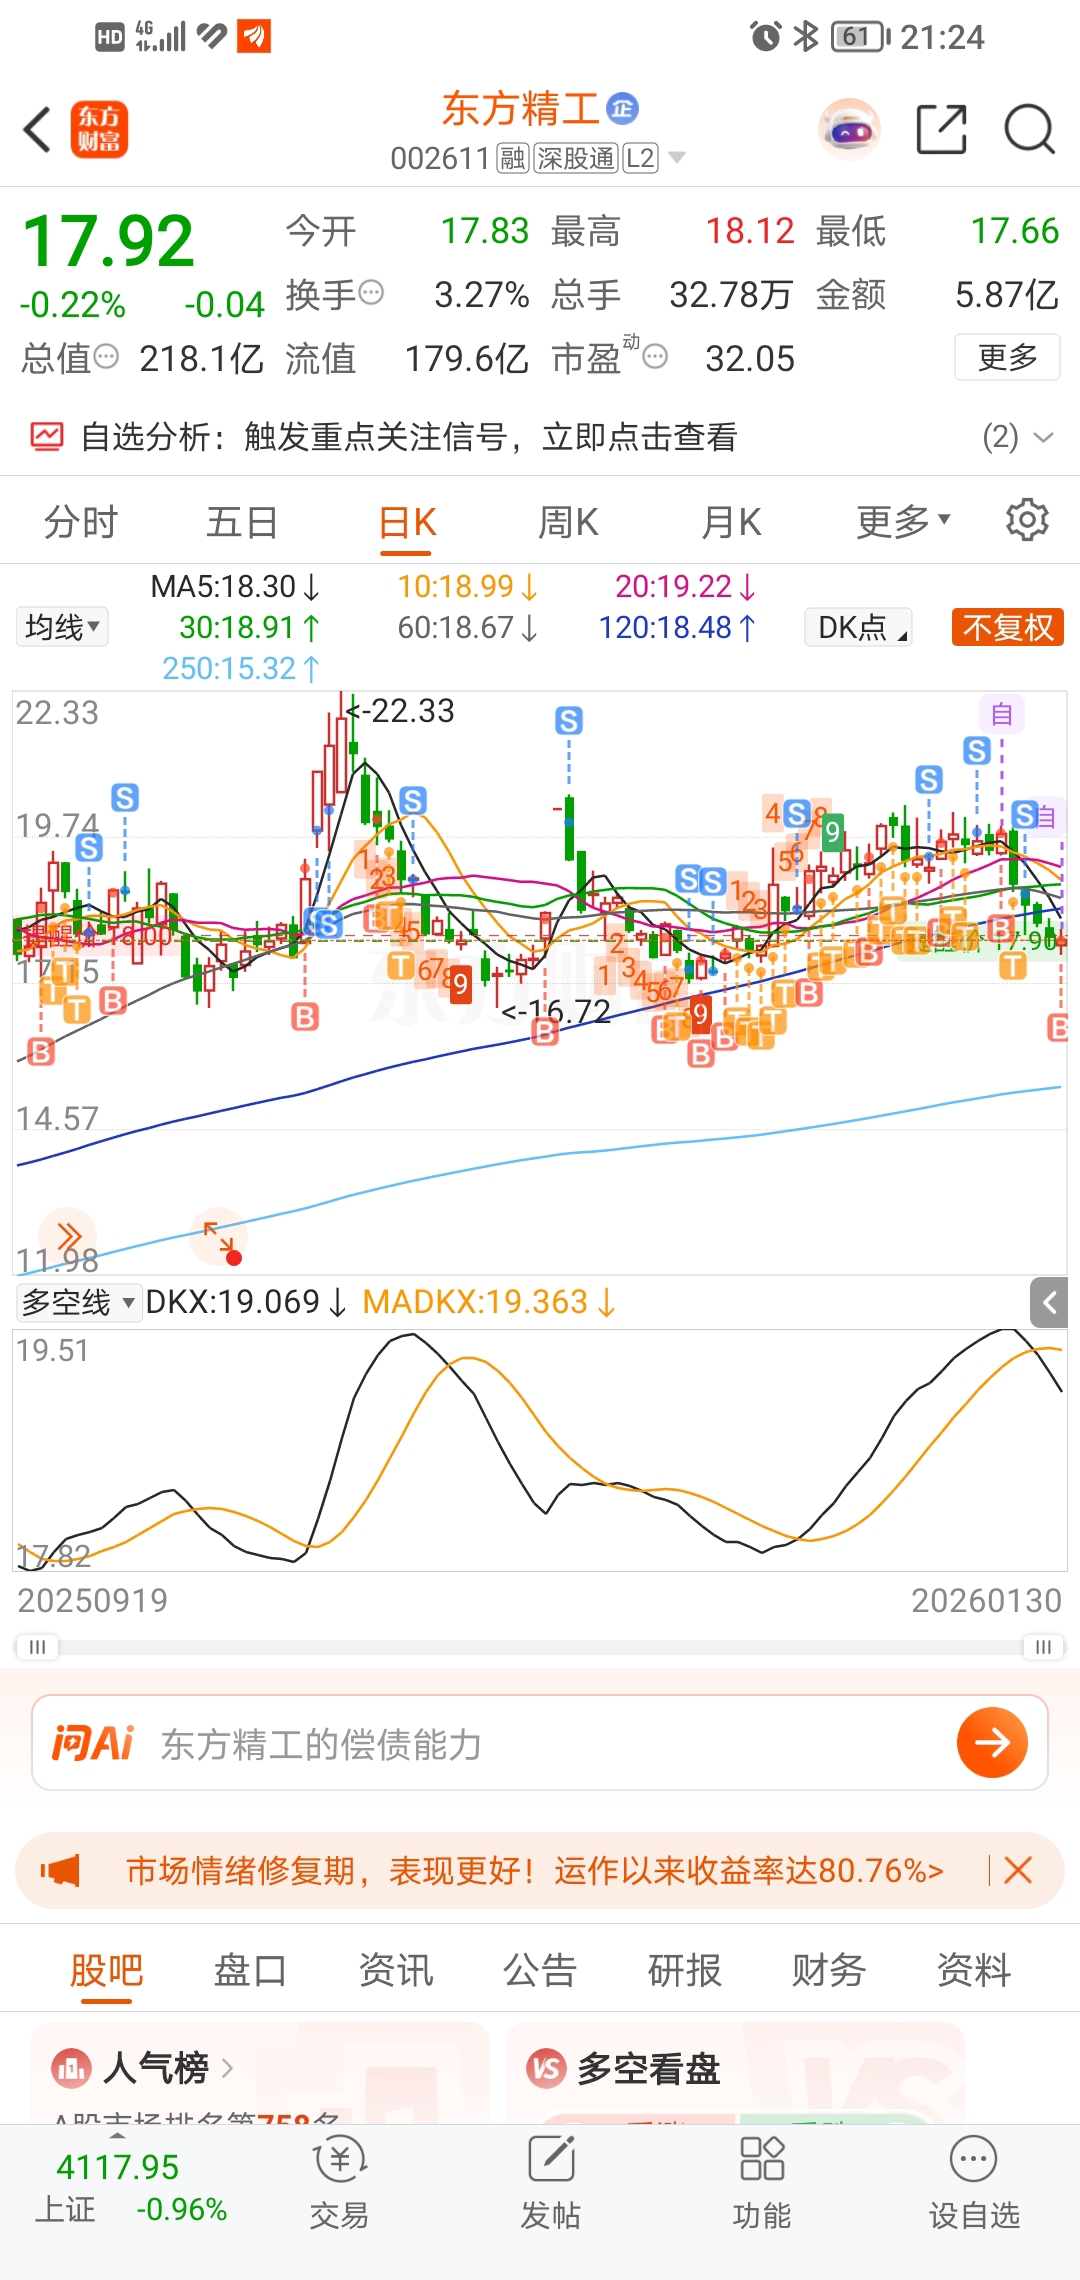Viewport: 1080px width, 2280px height.
Task: Tap the current price 17.92
Action: click(x=108, y=242)
